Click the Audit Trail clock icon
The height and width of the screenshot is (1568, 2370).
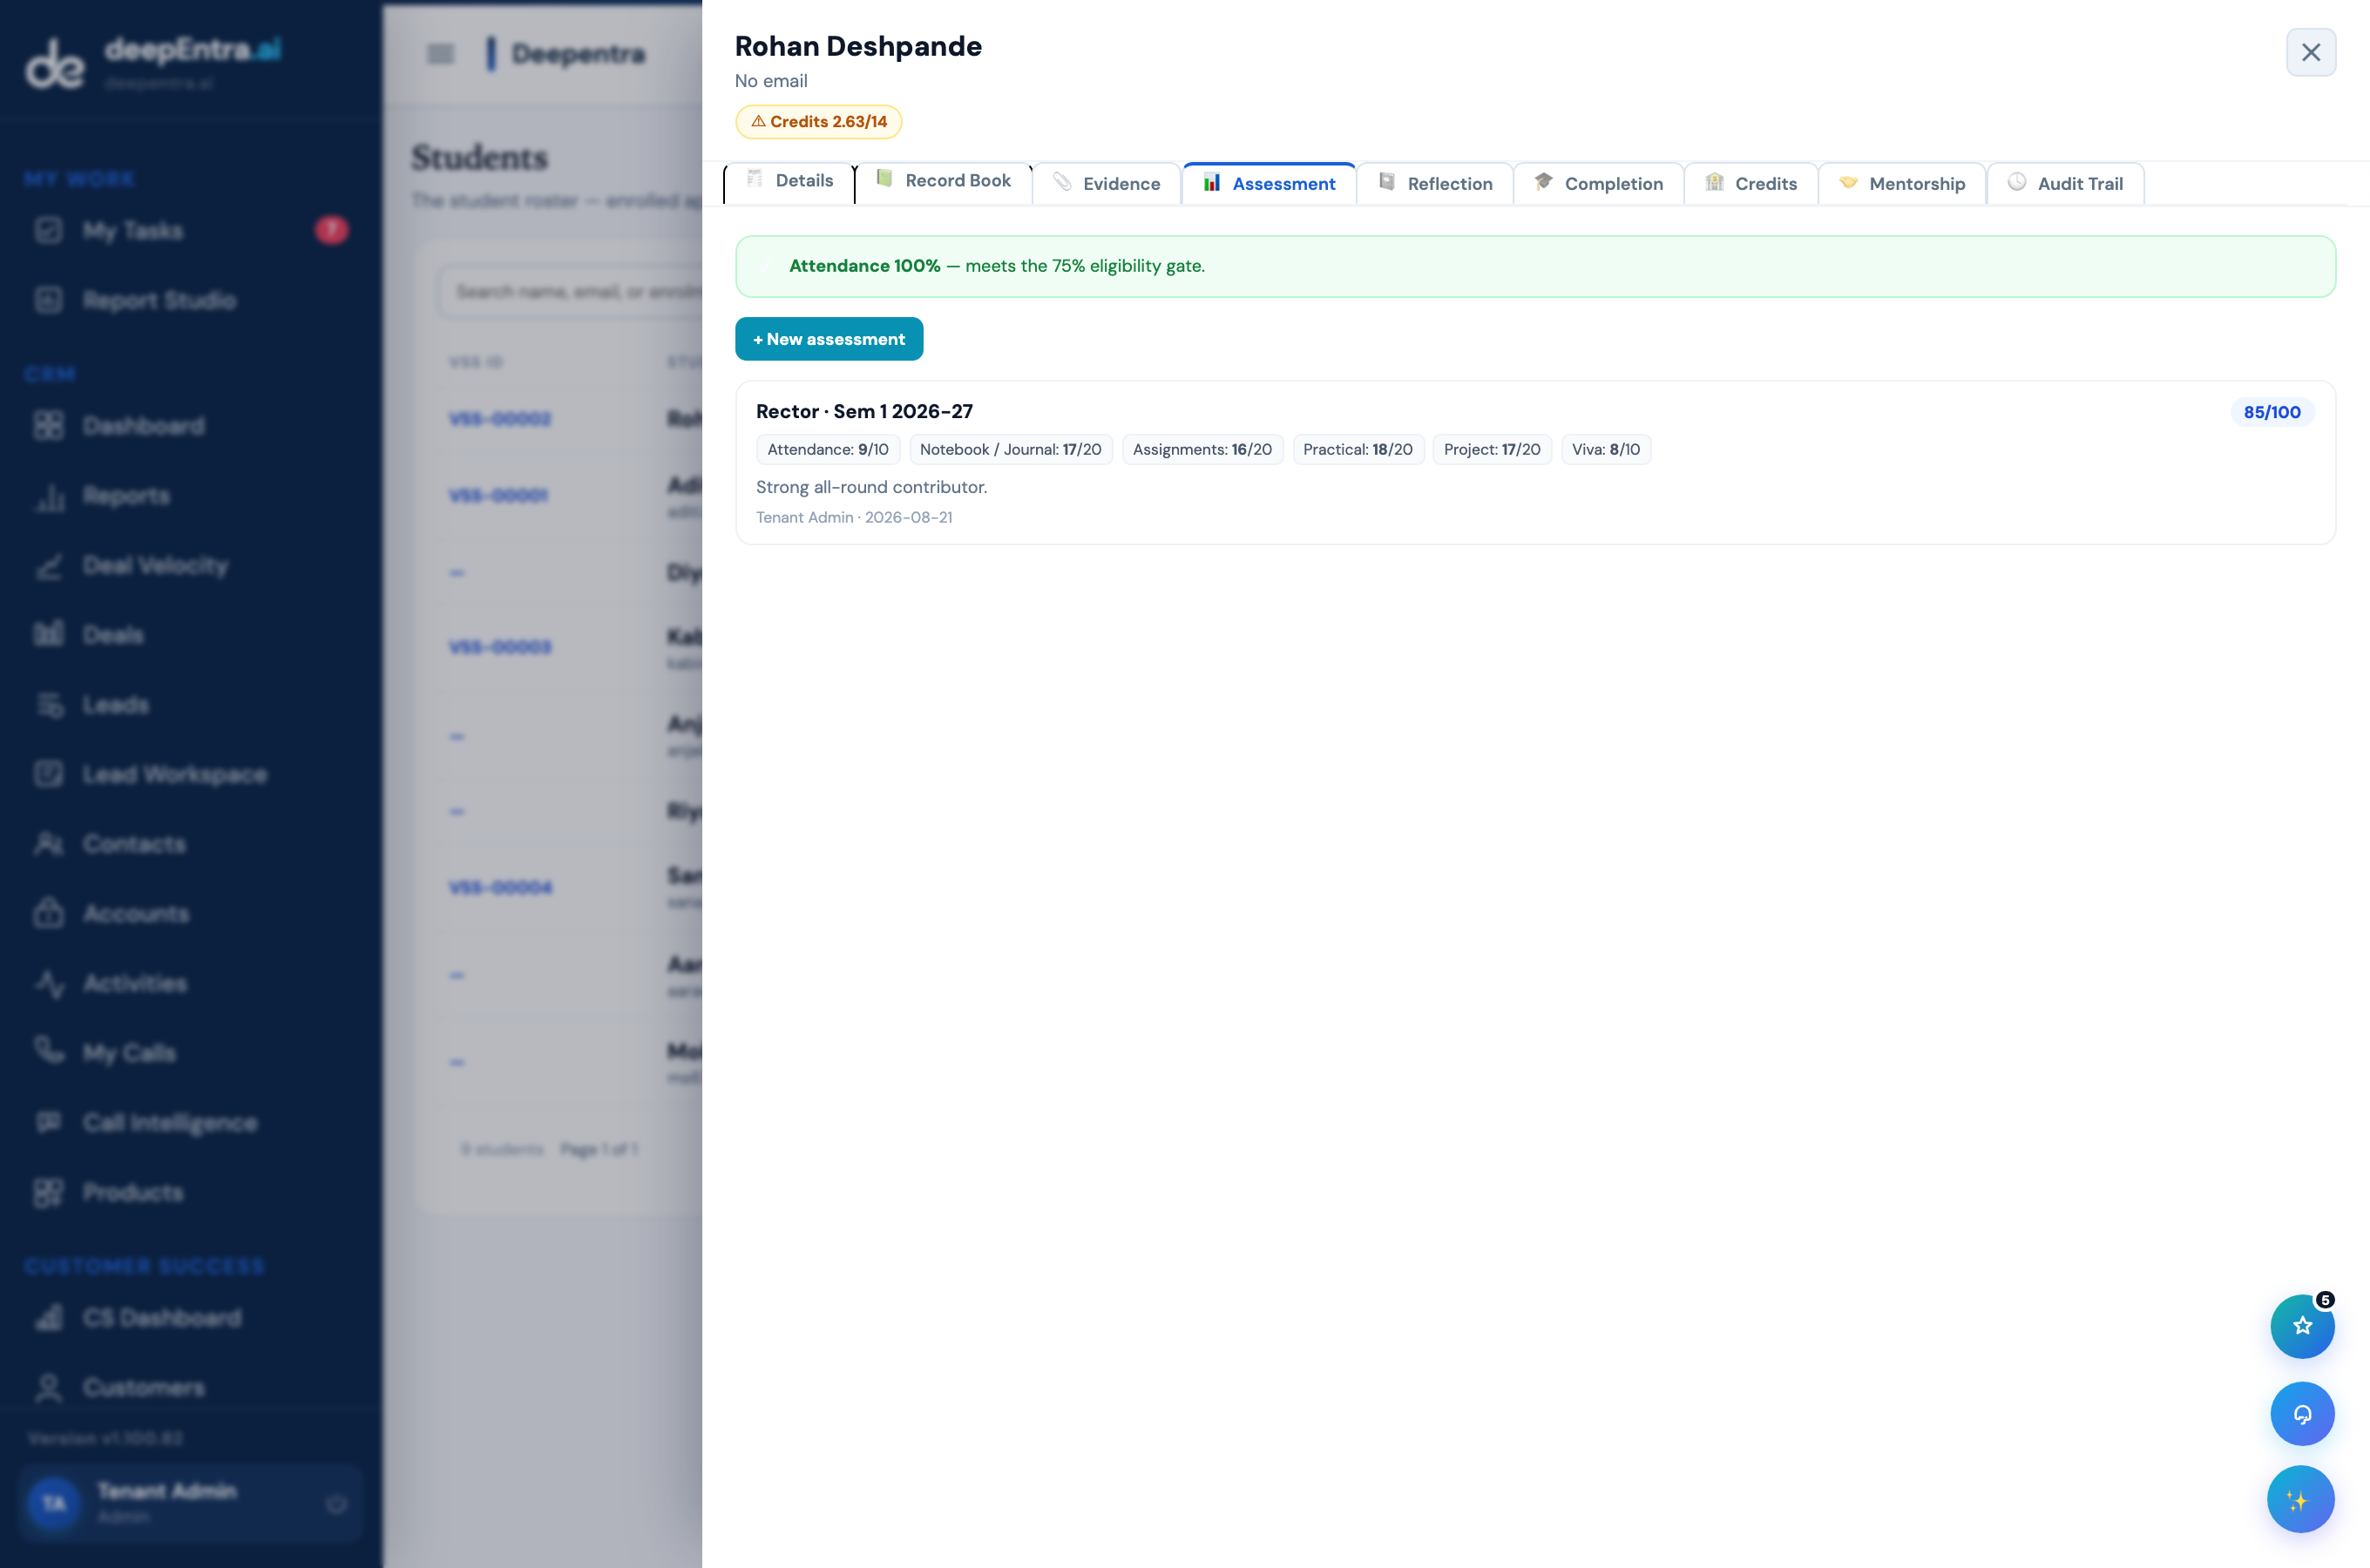[2017, 182]
